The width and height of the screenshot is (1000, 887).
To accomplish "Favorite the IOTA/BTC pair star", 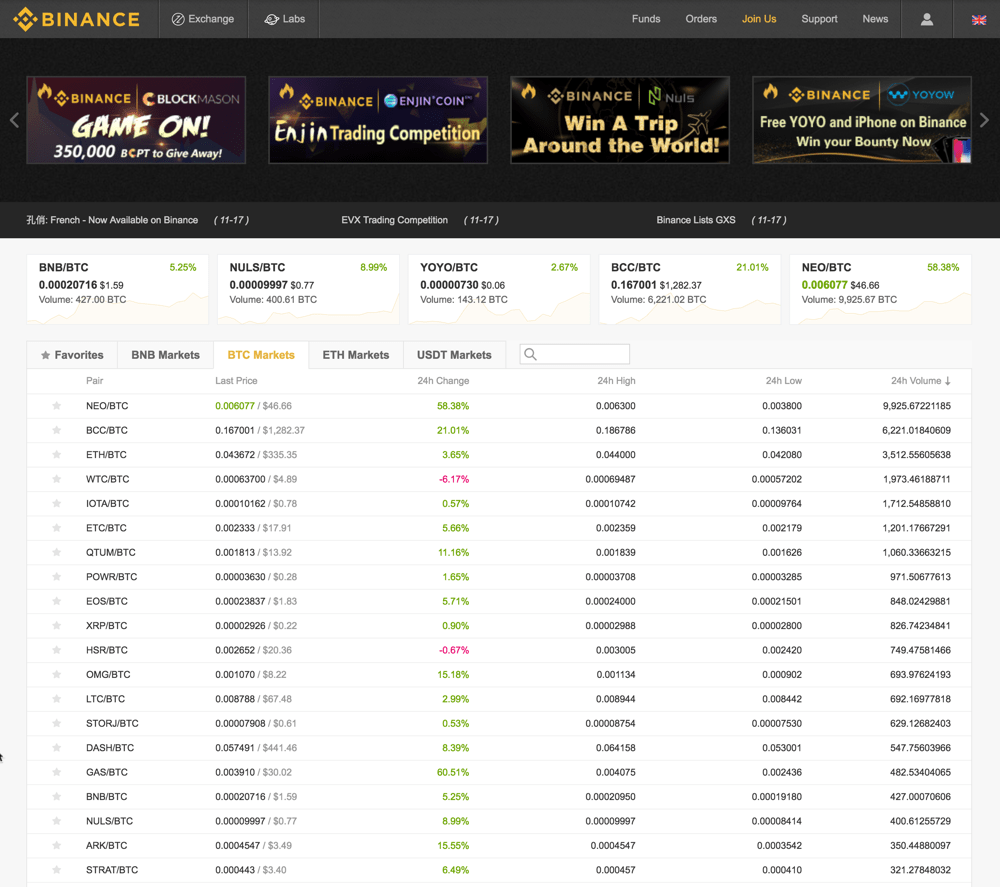I will [57, 504].
